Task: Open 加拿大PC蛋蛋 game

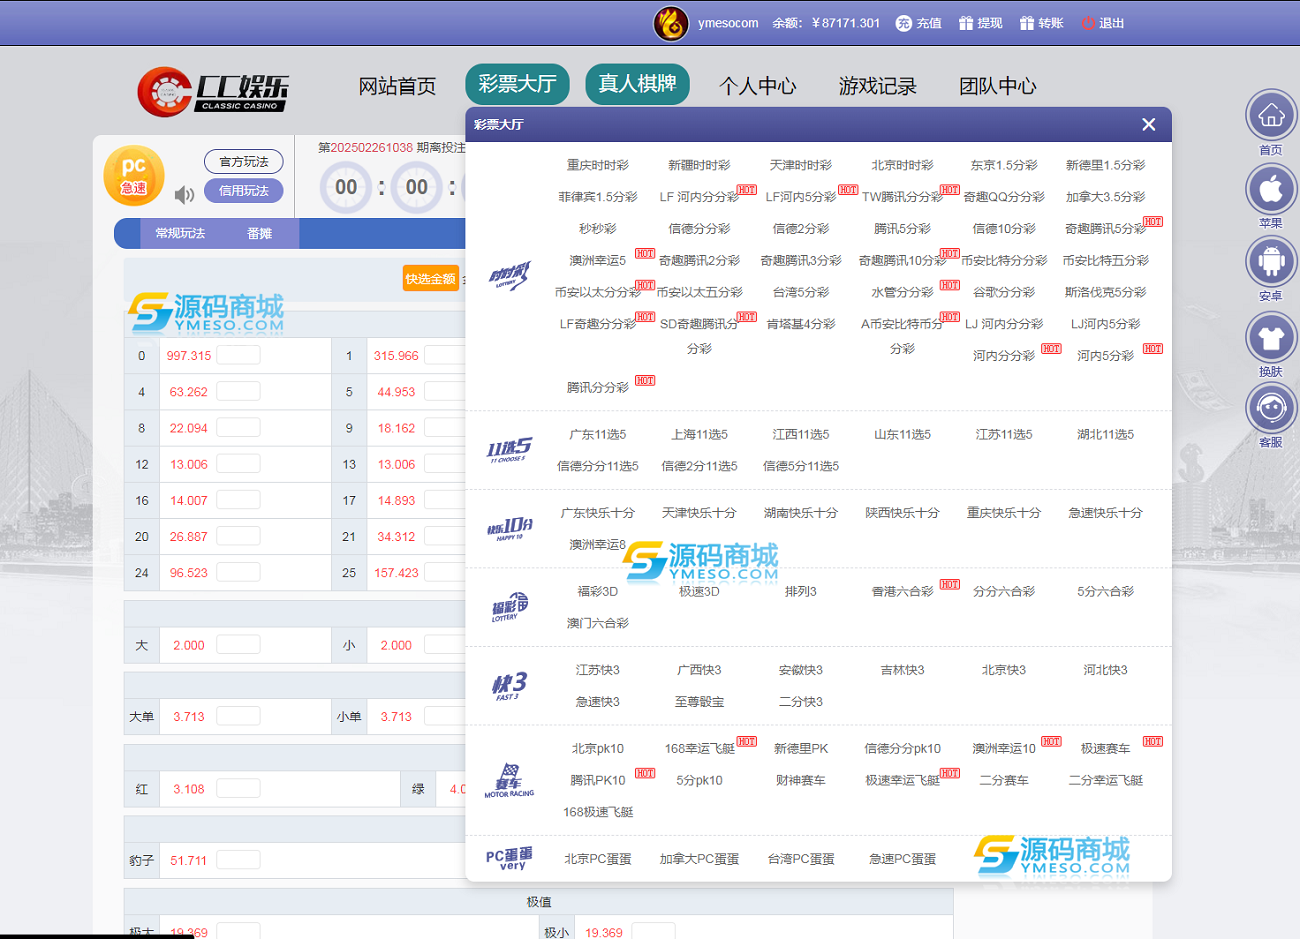Action: (699, 859)
